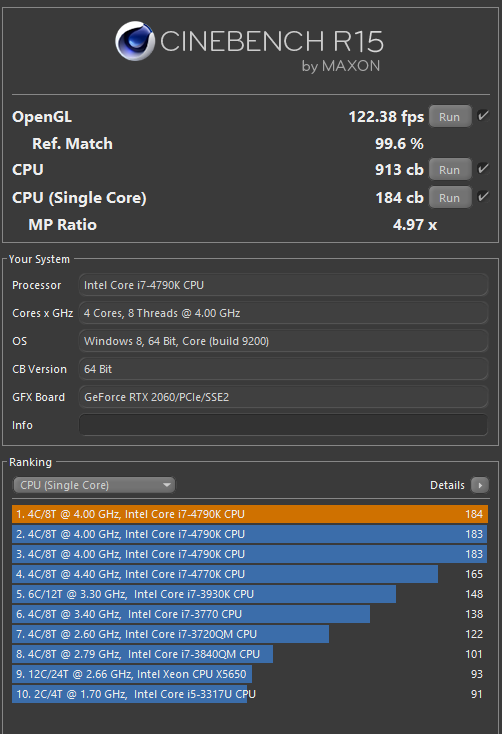Viewport: 502px width, 734px height.
Task: Select ranking row 10. Intel Core i5-3317U
Action: tap(250, 694)
